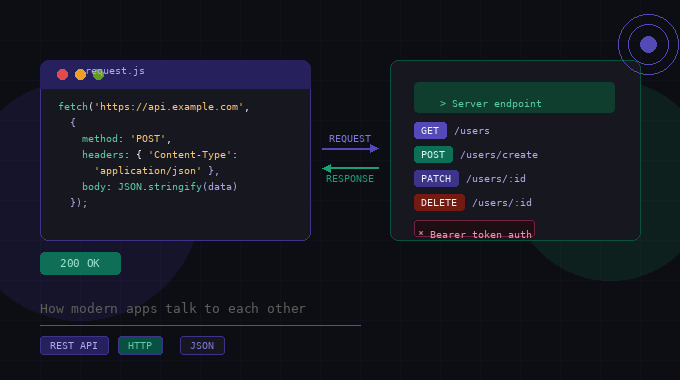Click the REST API tag
Screen dimensions: 680x380
(x=74, y=346)
